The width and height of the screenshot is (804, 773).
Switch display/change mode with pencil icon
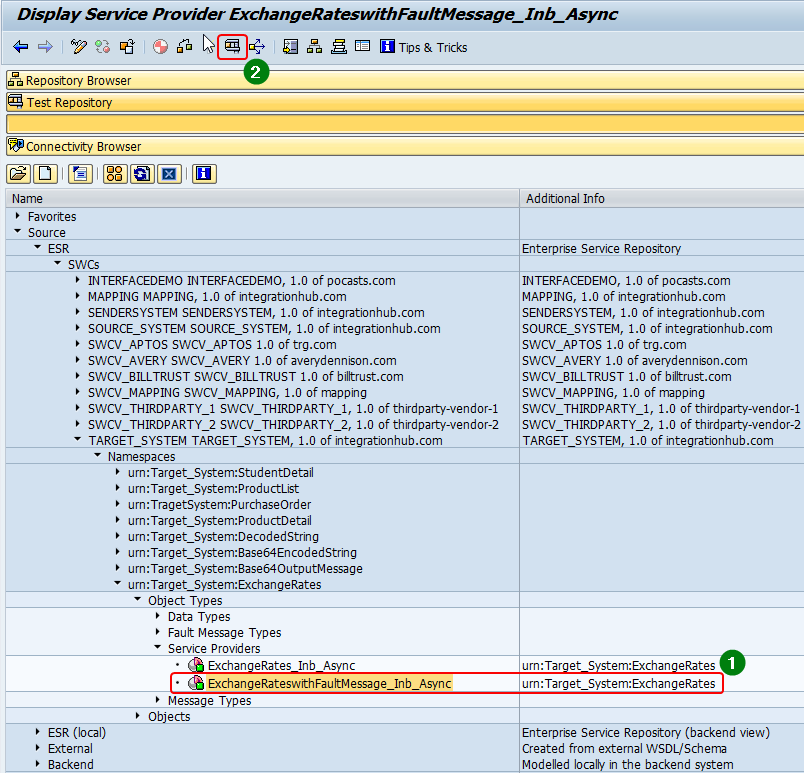point(78,47)
